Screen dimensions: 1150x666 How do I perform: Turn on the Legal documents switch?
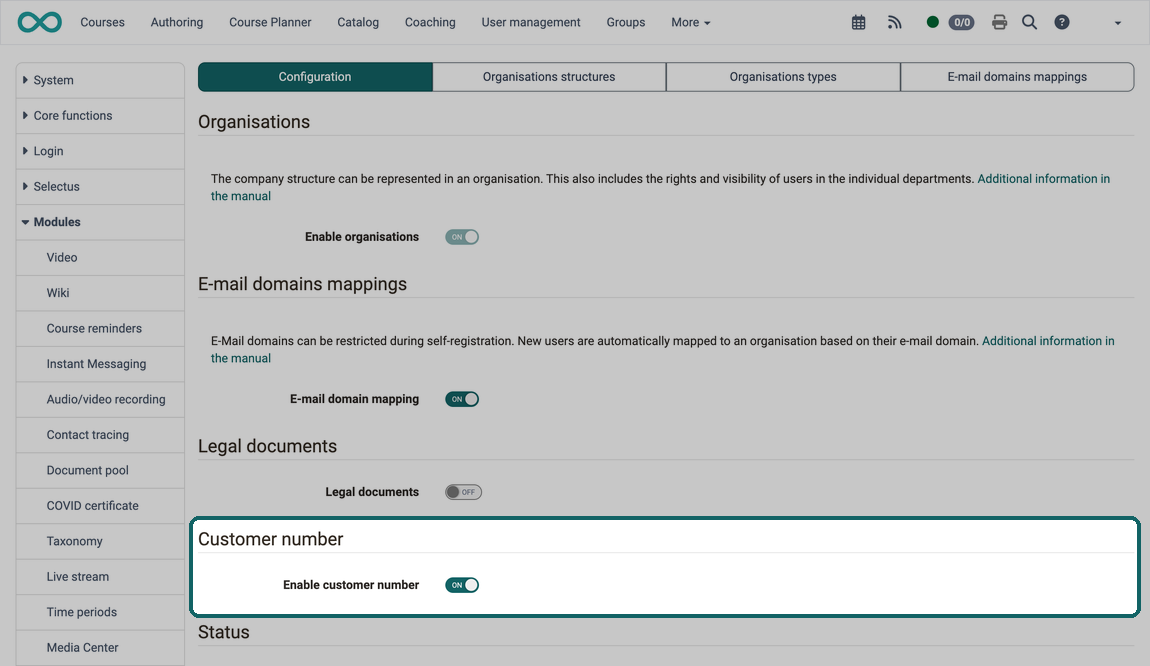point(463,492)
